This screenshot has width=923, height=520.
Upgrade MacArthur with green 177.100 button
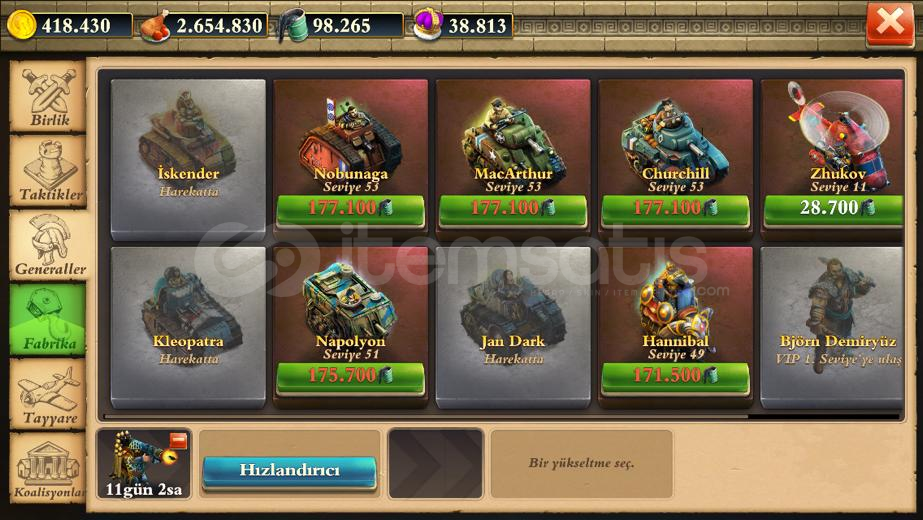(513, 209)
